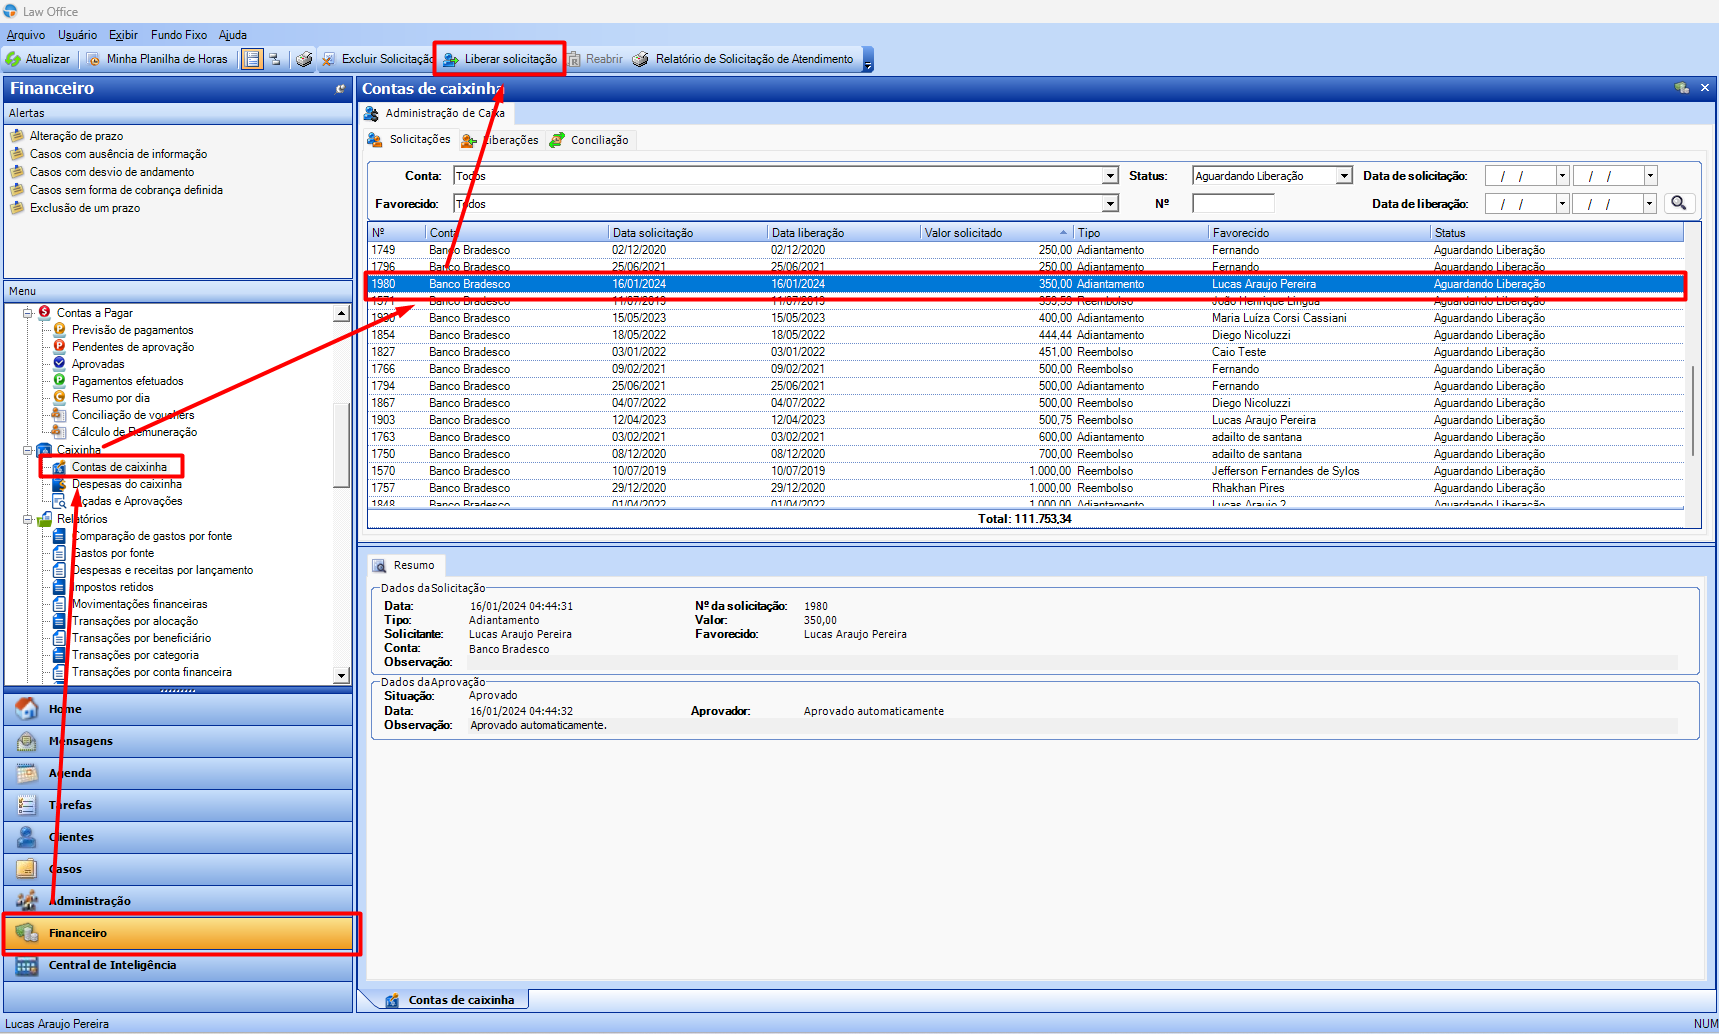Sort by Valor solicitado column header
This screenshot has height=1034, width=1719.
point(995,233)
